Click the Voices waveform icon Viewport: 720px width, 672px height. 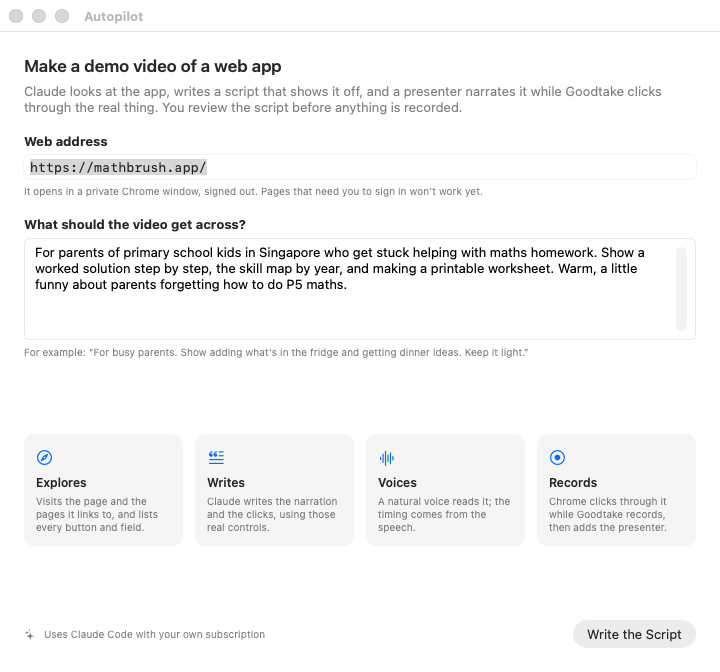(387, 457)
